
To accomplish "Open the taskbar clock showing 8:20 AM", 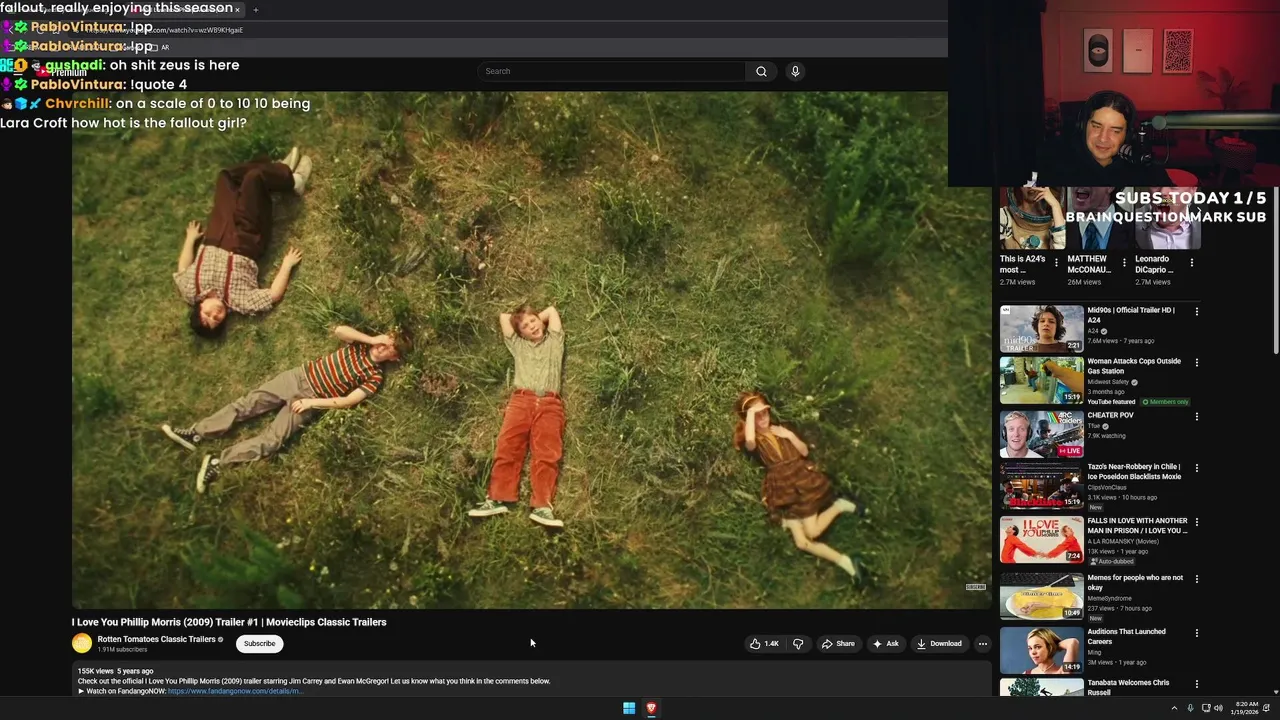I will point(1246,708).
